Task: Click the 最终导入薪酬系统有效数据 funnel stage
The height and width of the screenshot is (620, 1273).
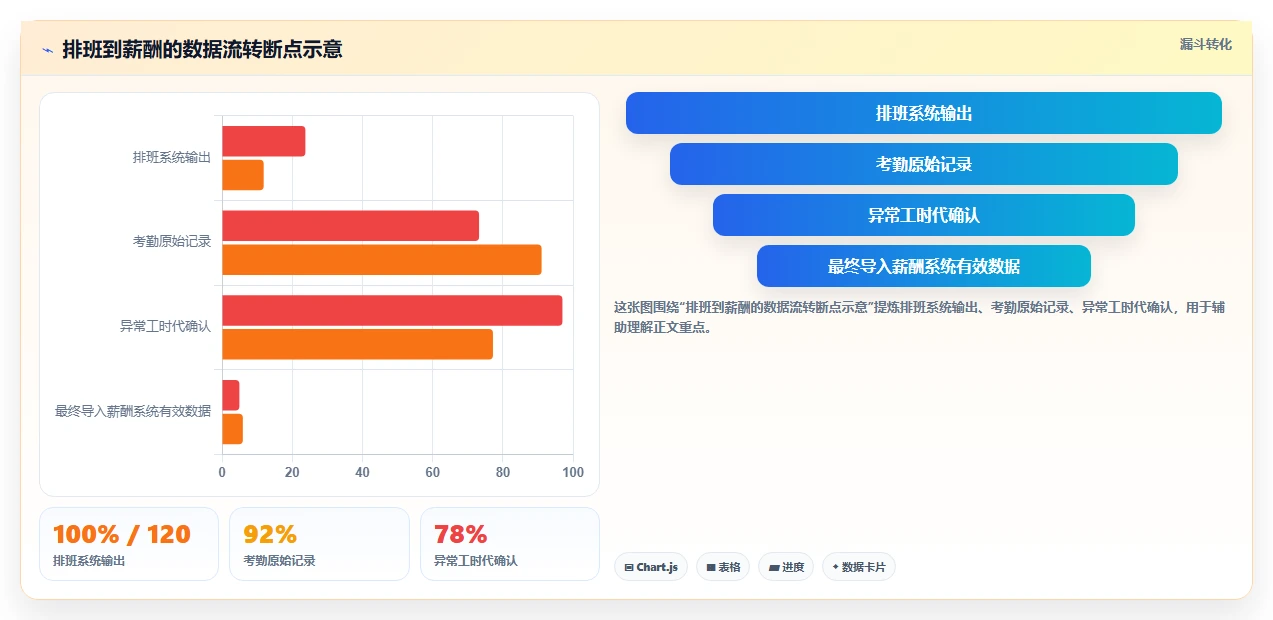Action: (x=924, y=266)
